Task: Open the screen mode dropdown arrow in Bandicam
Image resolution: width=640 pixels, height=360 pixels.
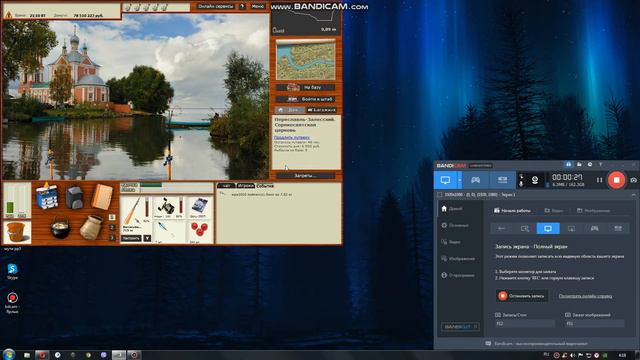Action: click(460, 180)
